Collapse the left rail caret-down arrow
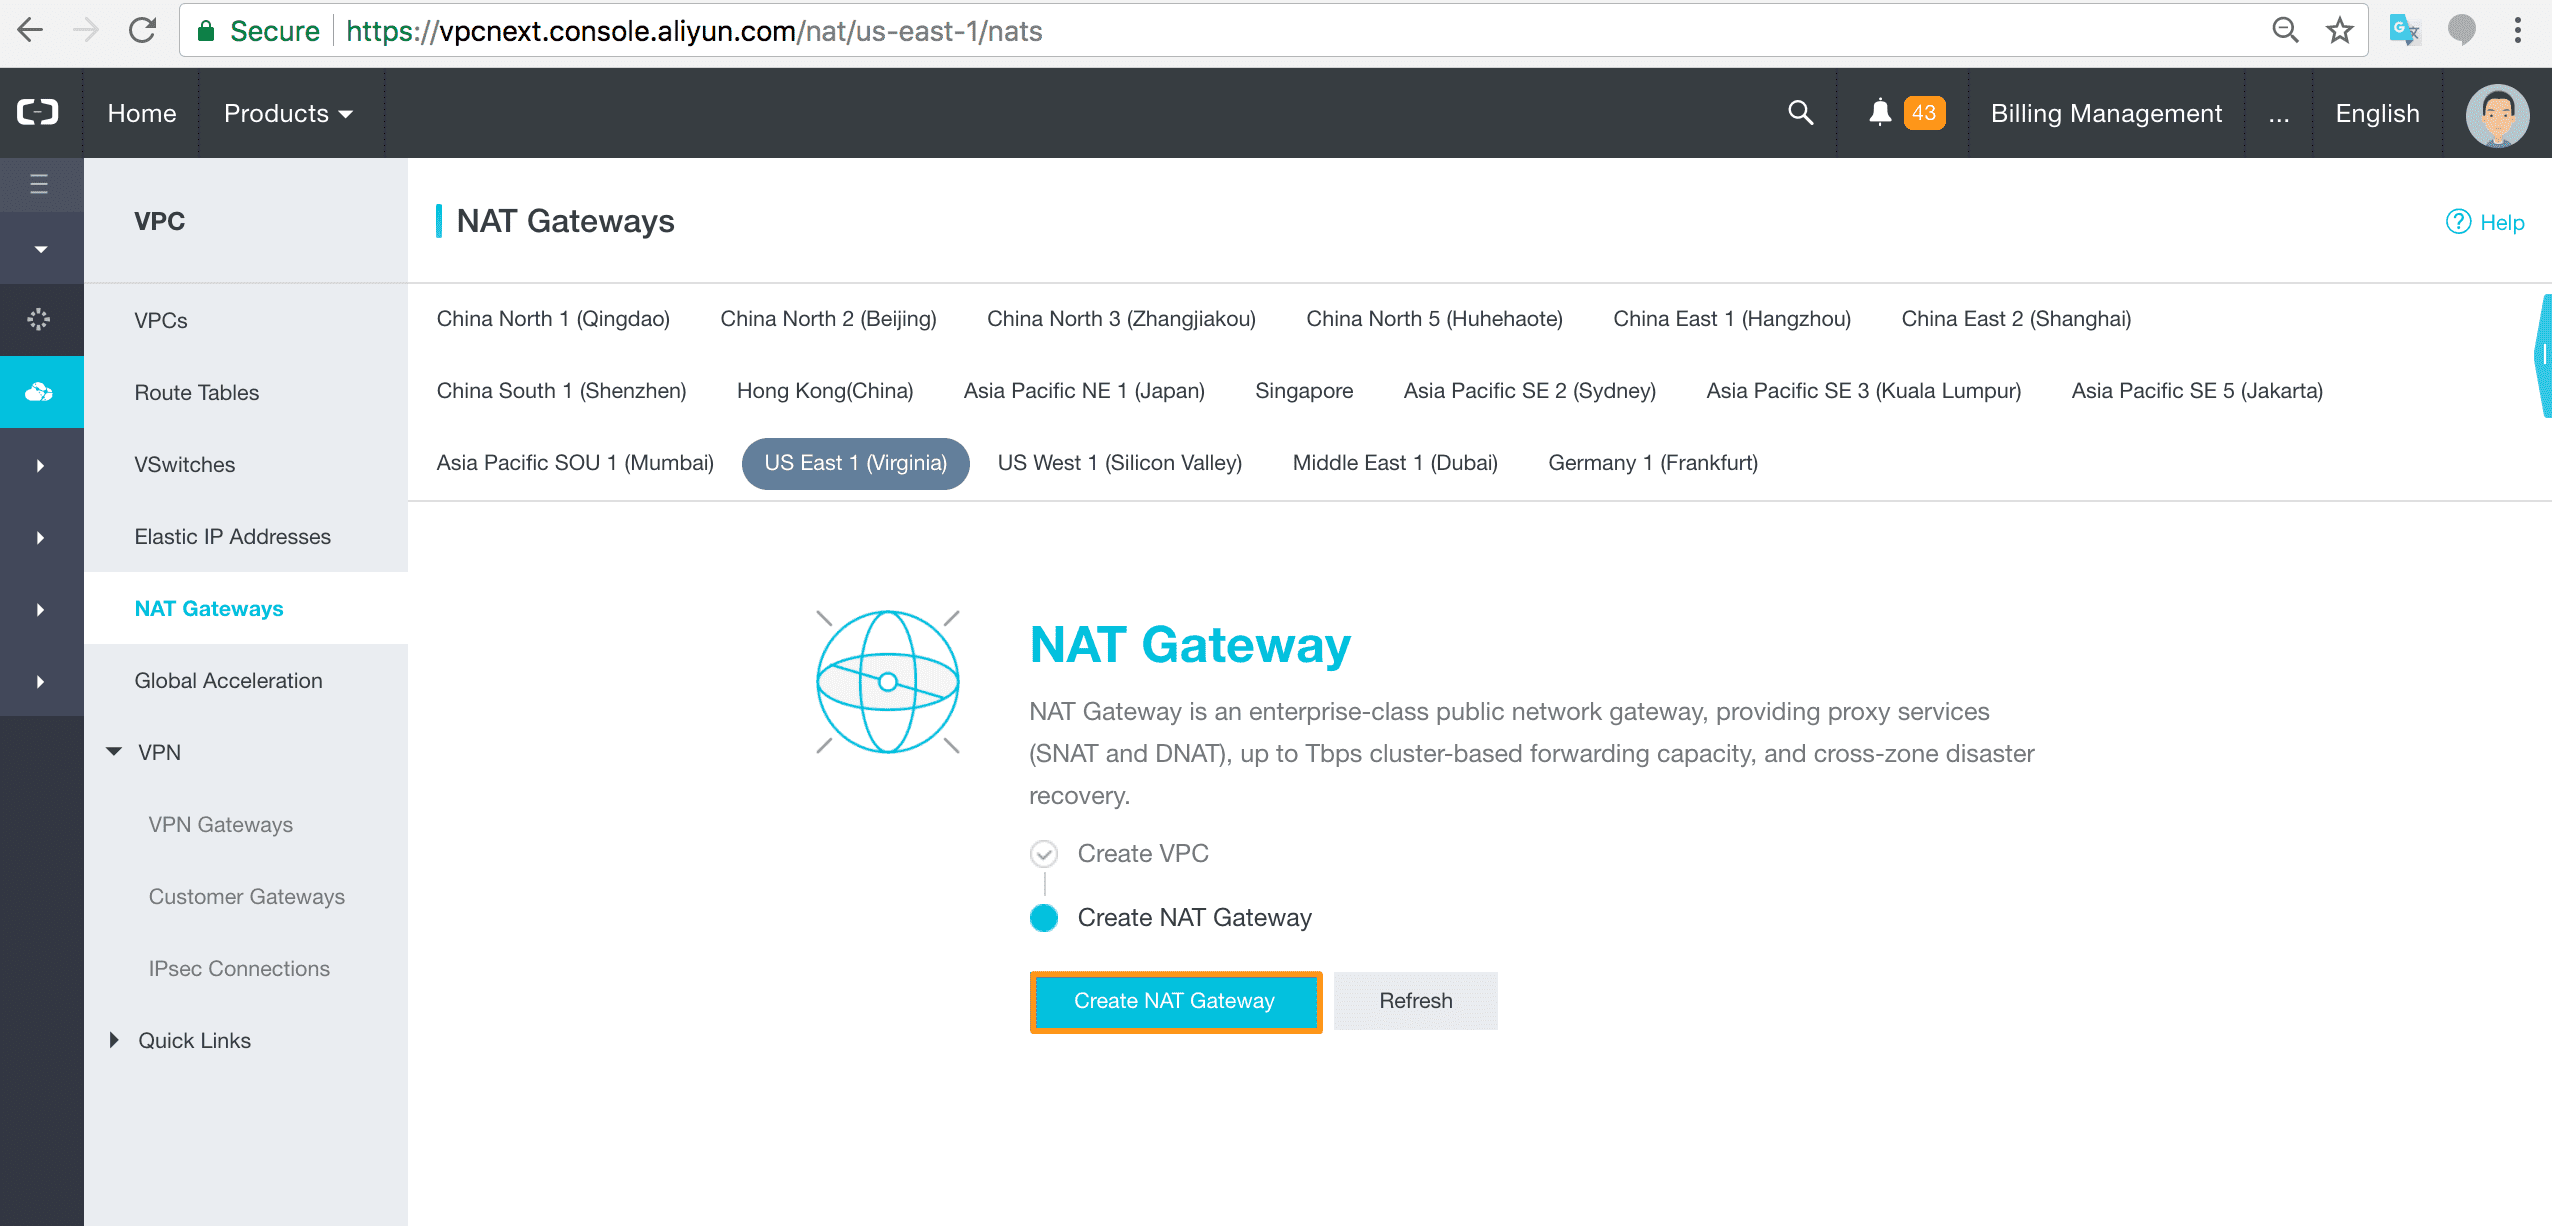The height and width of the screenshot is (1226, 2552). click(40, 249)
